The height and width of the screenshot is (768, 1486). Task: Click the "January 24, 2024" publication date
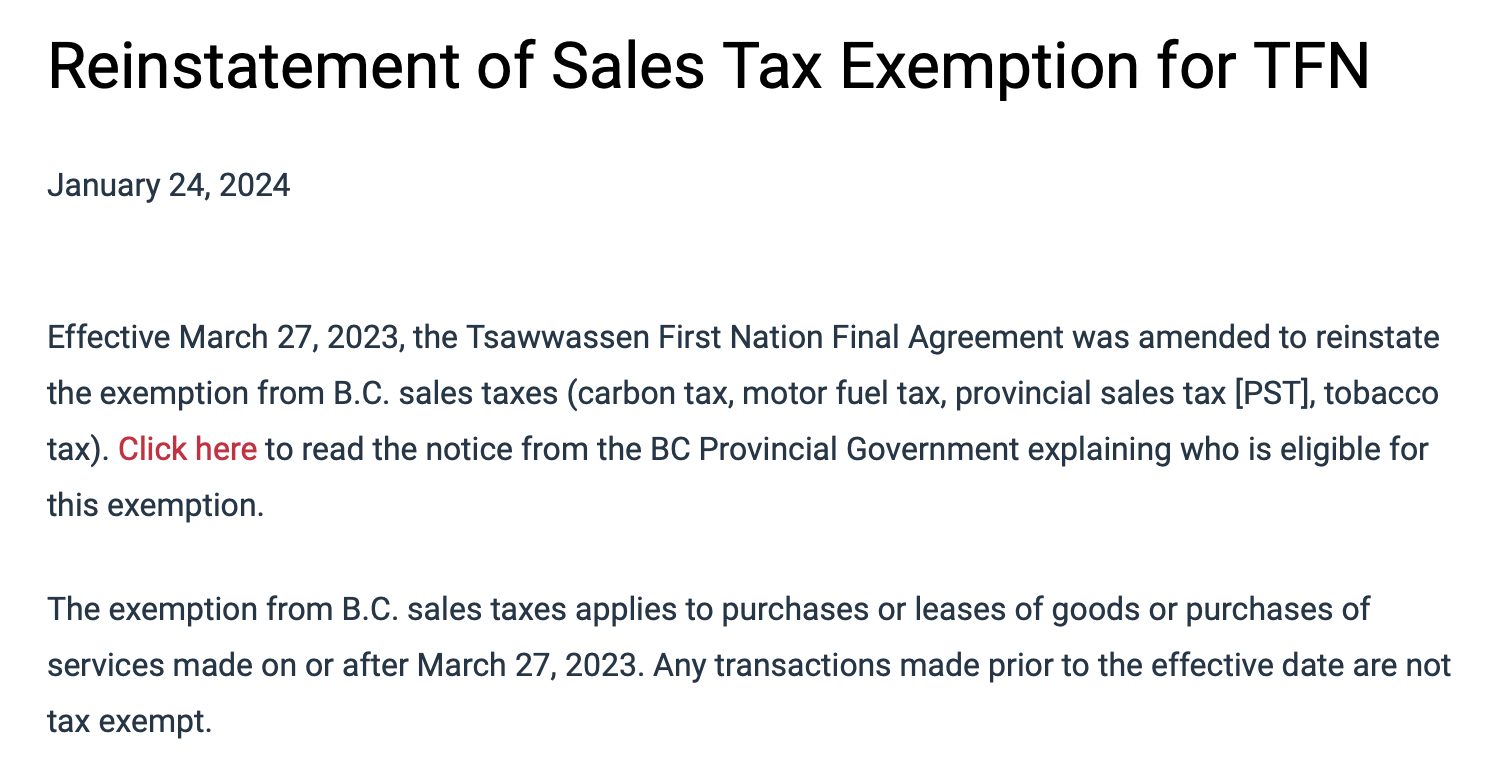point(169,186)
